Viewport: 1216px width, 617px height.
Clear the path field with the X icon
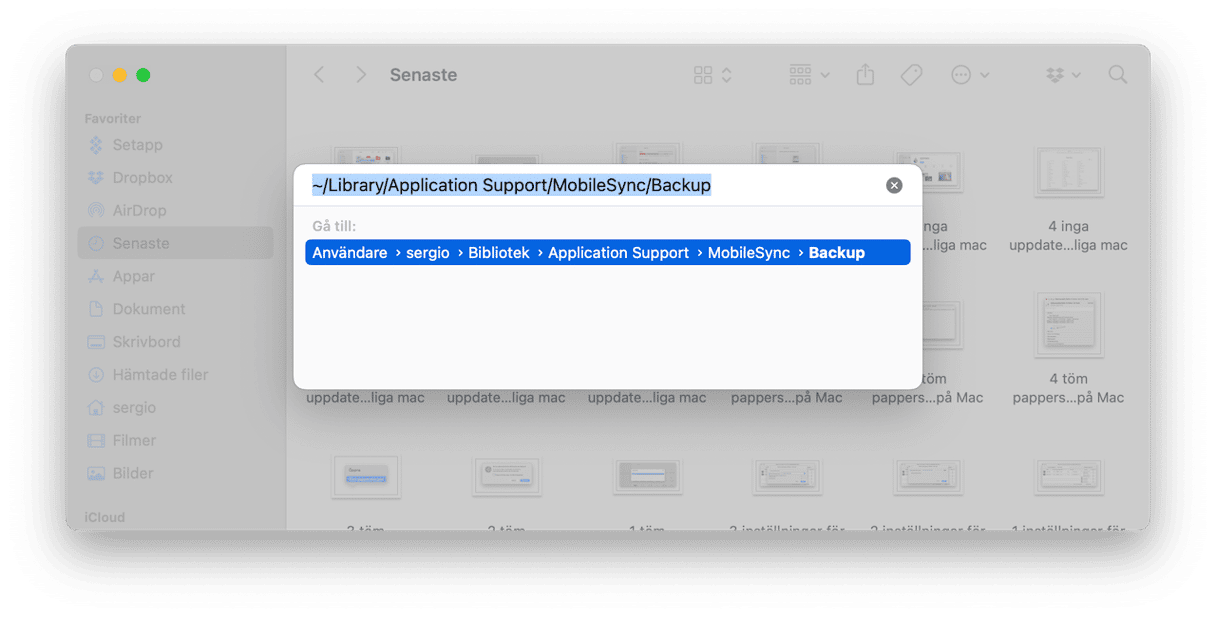pos(894,185)
